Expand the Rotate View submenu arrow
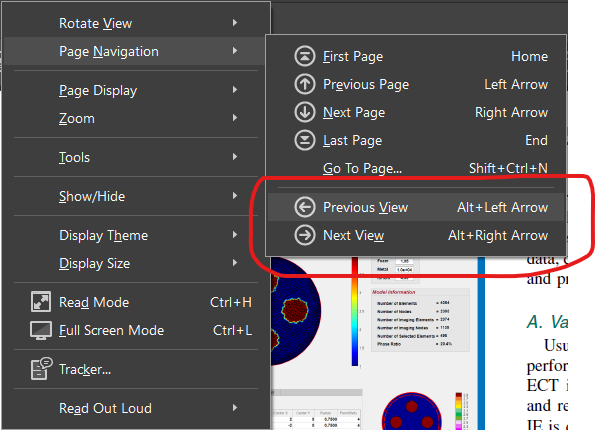 tap(235, 23)
